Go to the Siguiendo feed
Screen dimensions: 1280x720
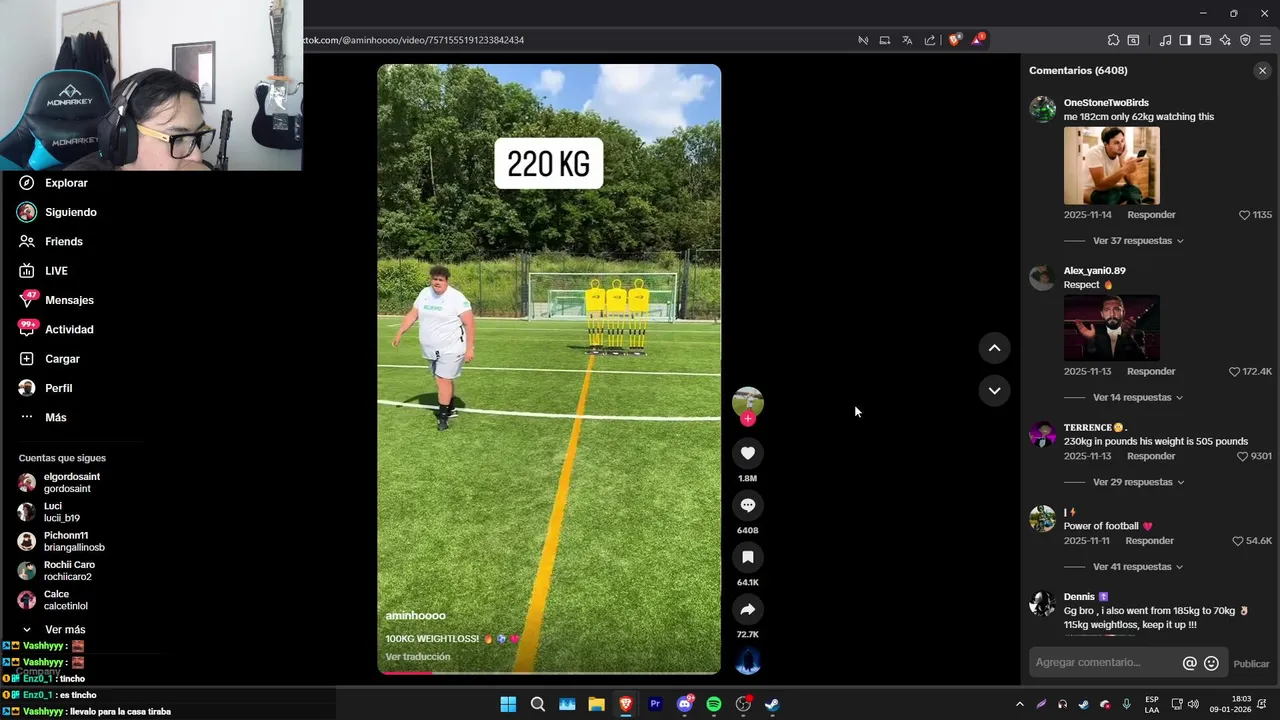tap(57, 212)
